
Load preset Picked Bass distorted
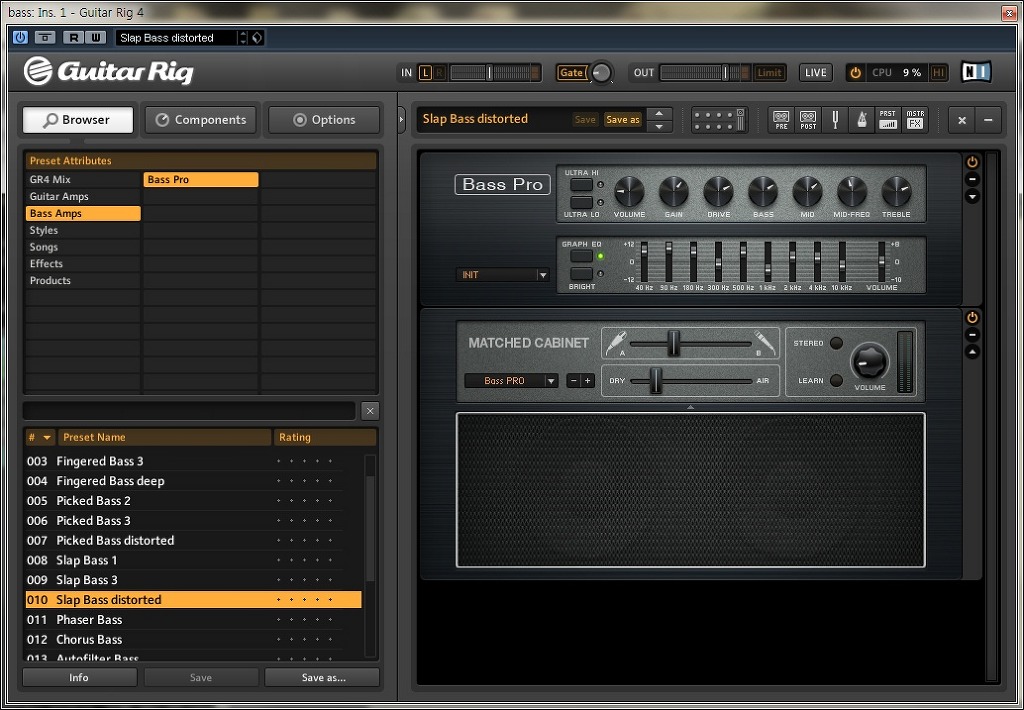tap(193, 541)
